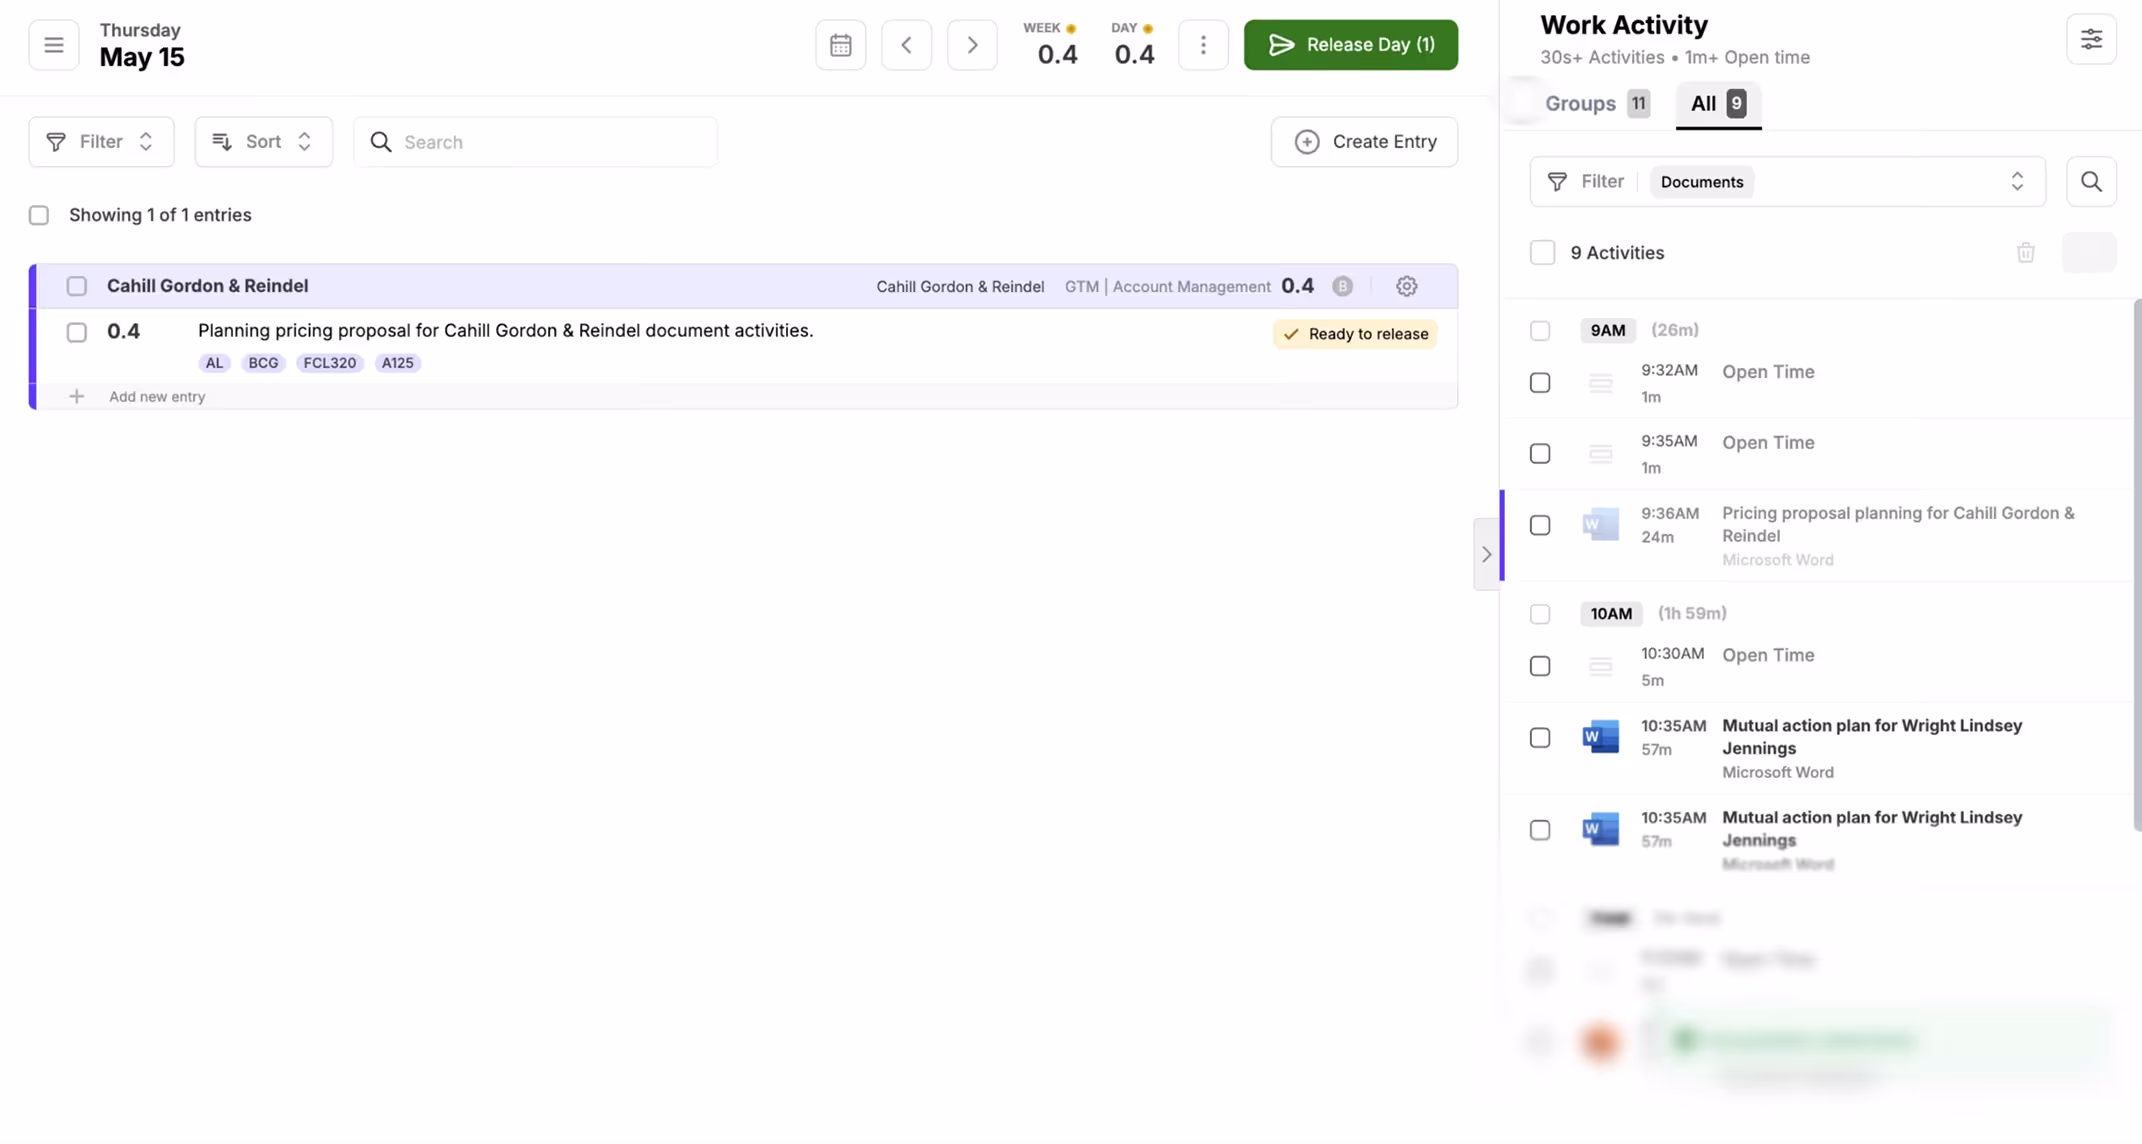
Task: Open the calendar date picker icon
Action: pos(840,45)
